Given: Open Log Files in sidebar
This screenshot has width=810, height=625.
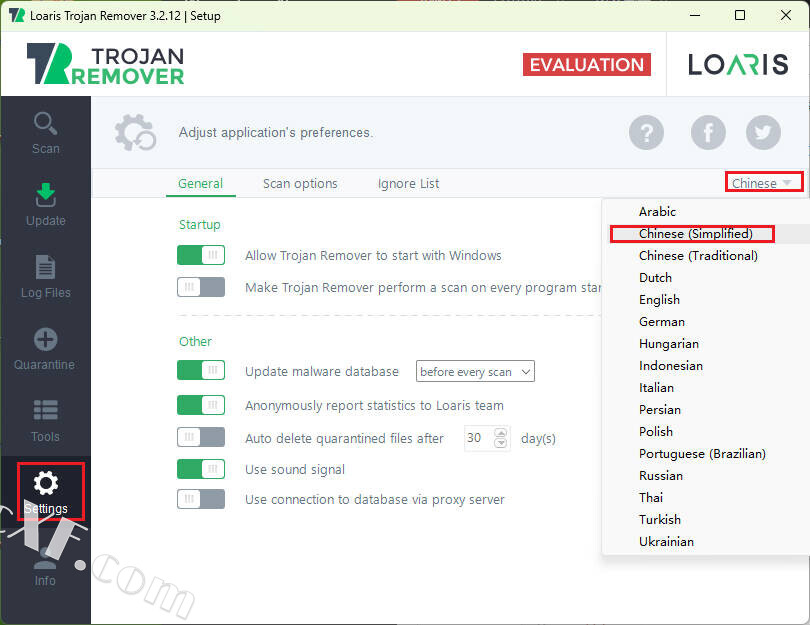Looking at the screenshot, I should pyautogui.click(x=45, y=276).
